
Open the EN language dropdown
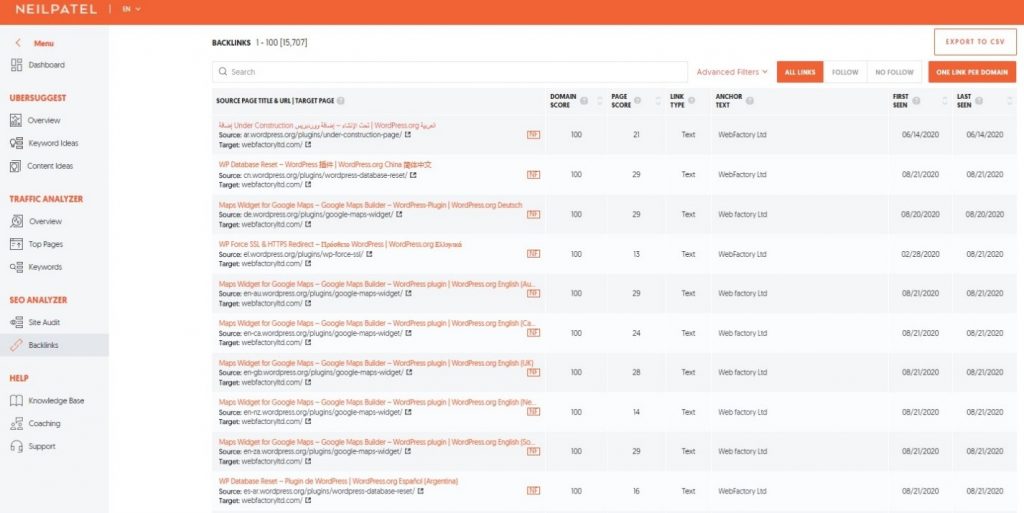pos(131,9)
